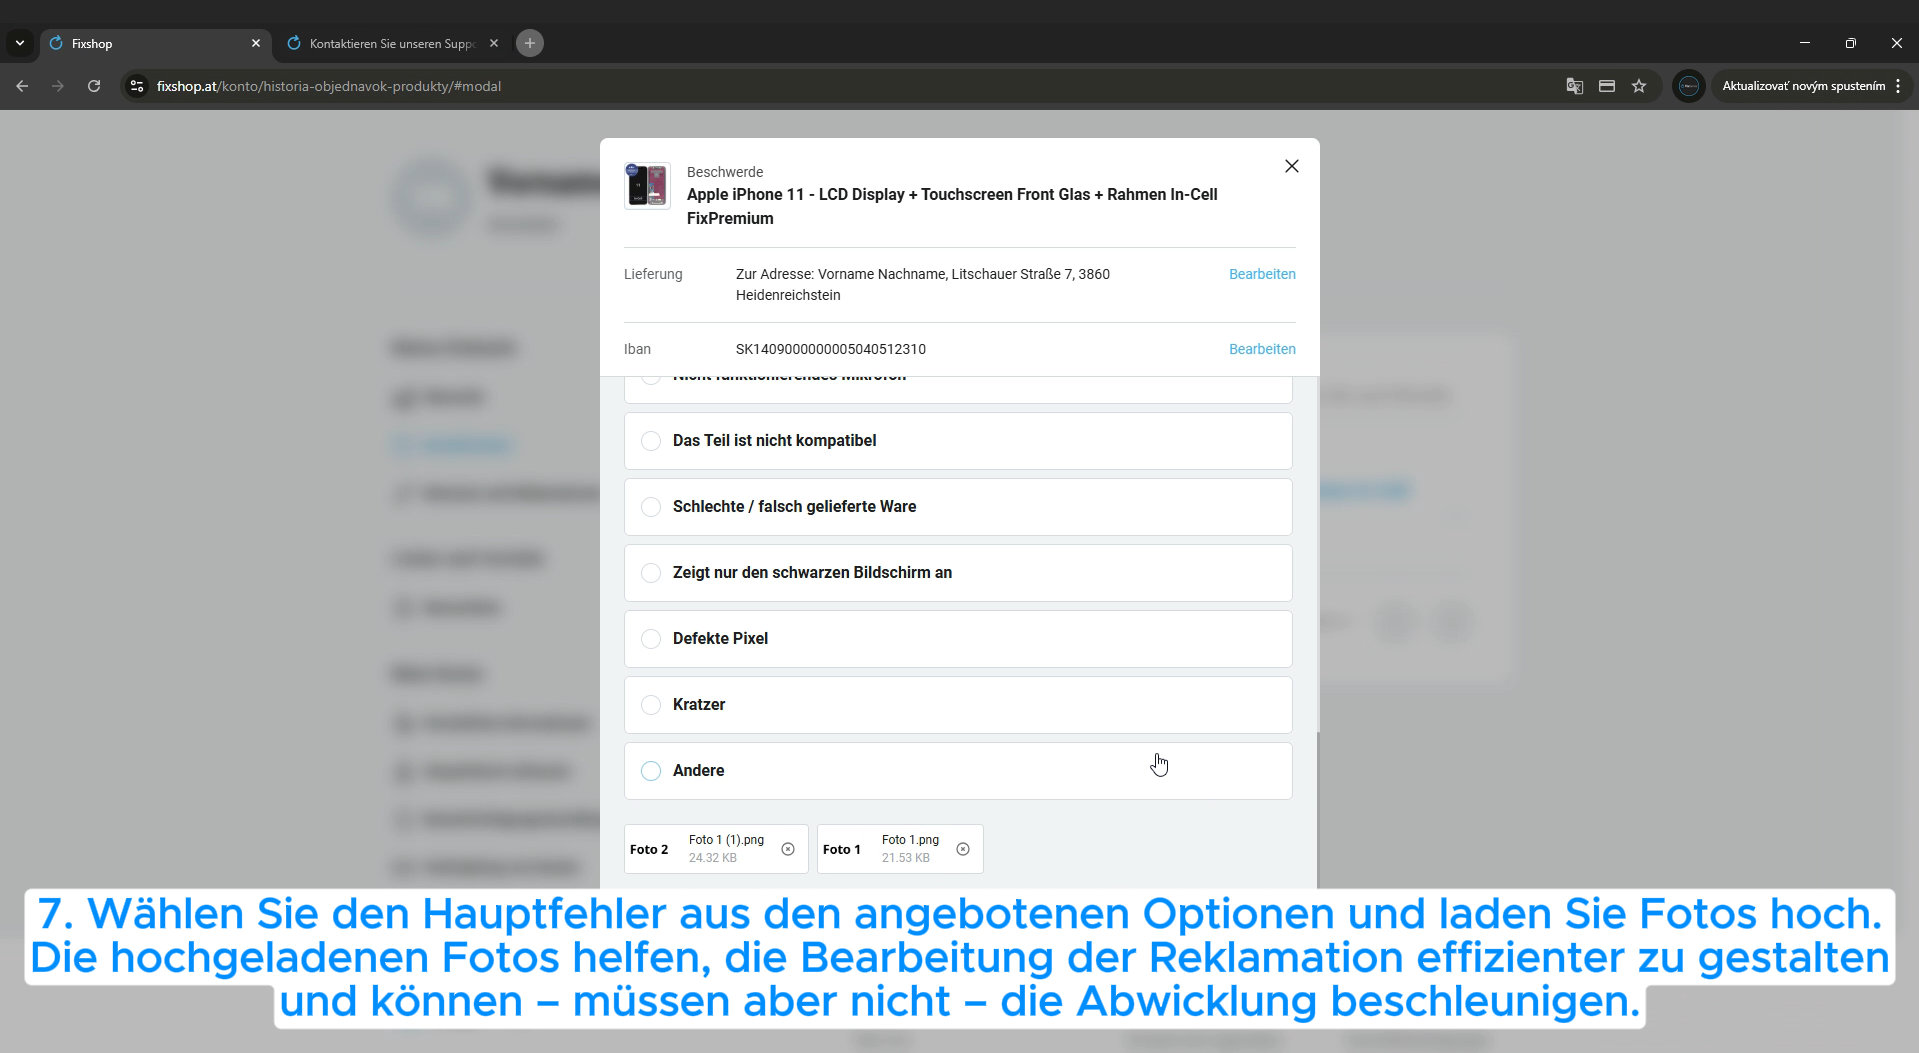The image size is (1919, 1053).
Task: Remove uploaded Foto 1.png file
Action: coord(963,849)
